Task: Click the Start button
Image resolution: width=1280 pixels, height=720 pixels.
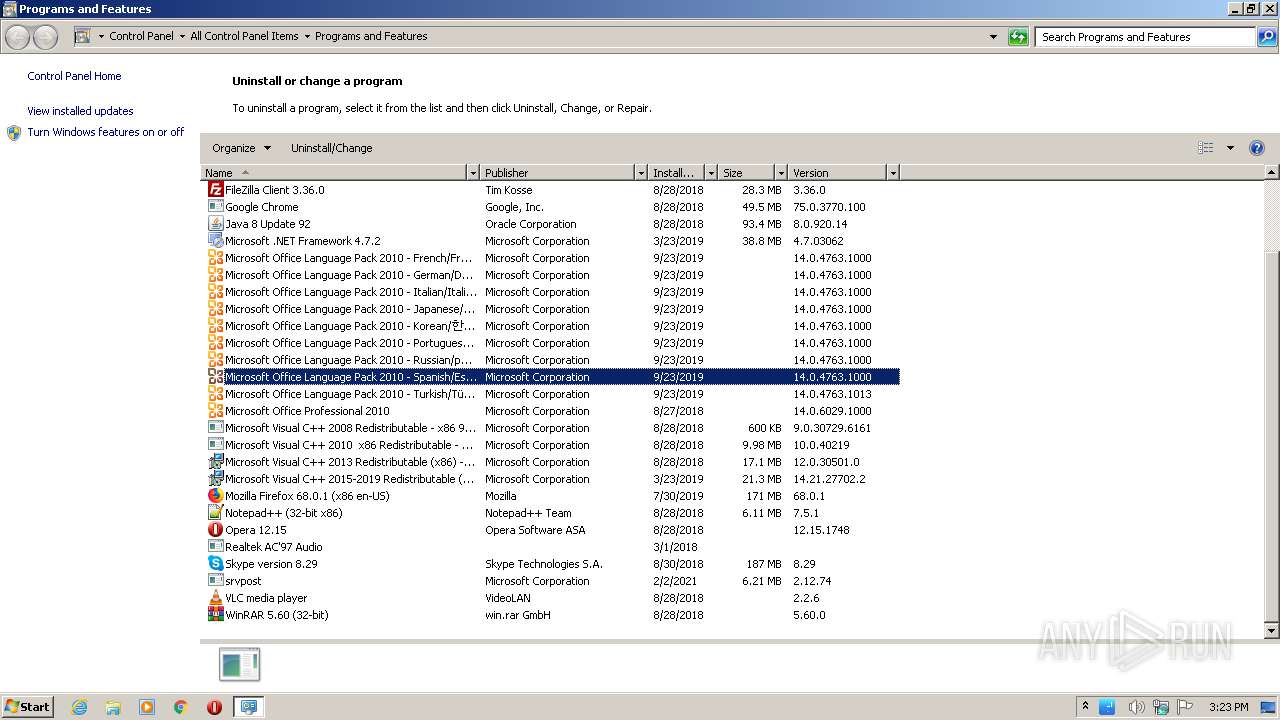Action: click(x=27, y=707)
